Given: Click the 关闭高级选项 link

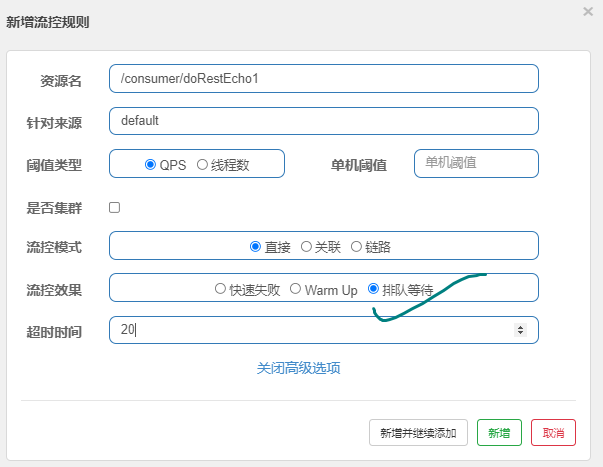Looking at the screenshot, I should 298,368.
